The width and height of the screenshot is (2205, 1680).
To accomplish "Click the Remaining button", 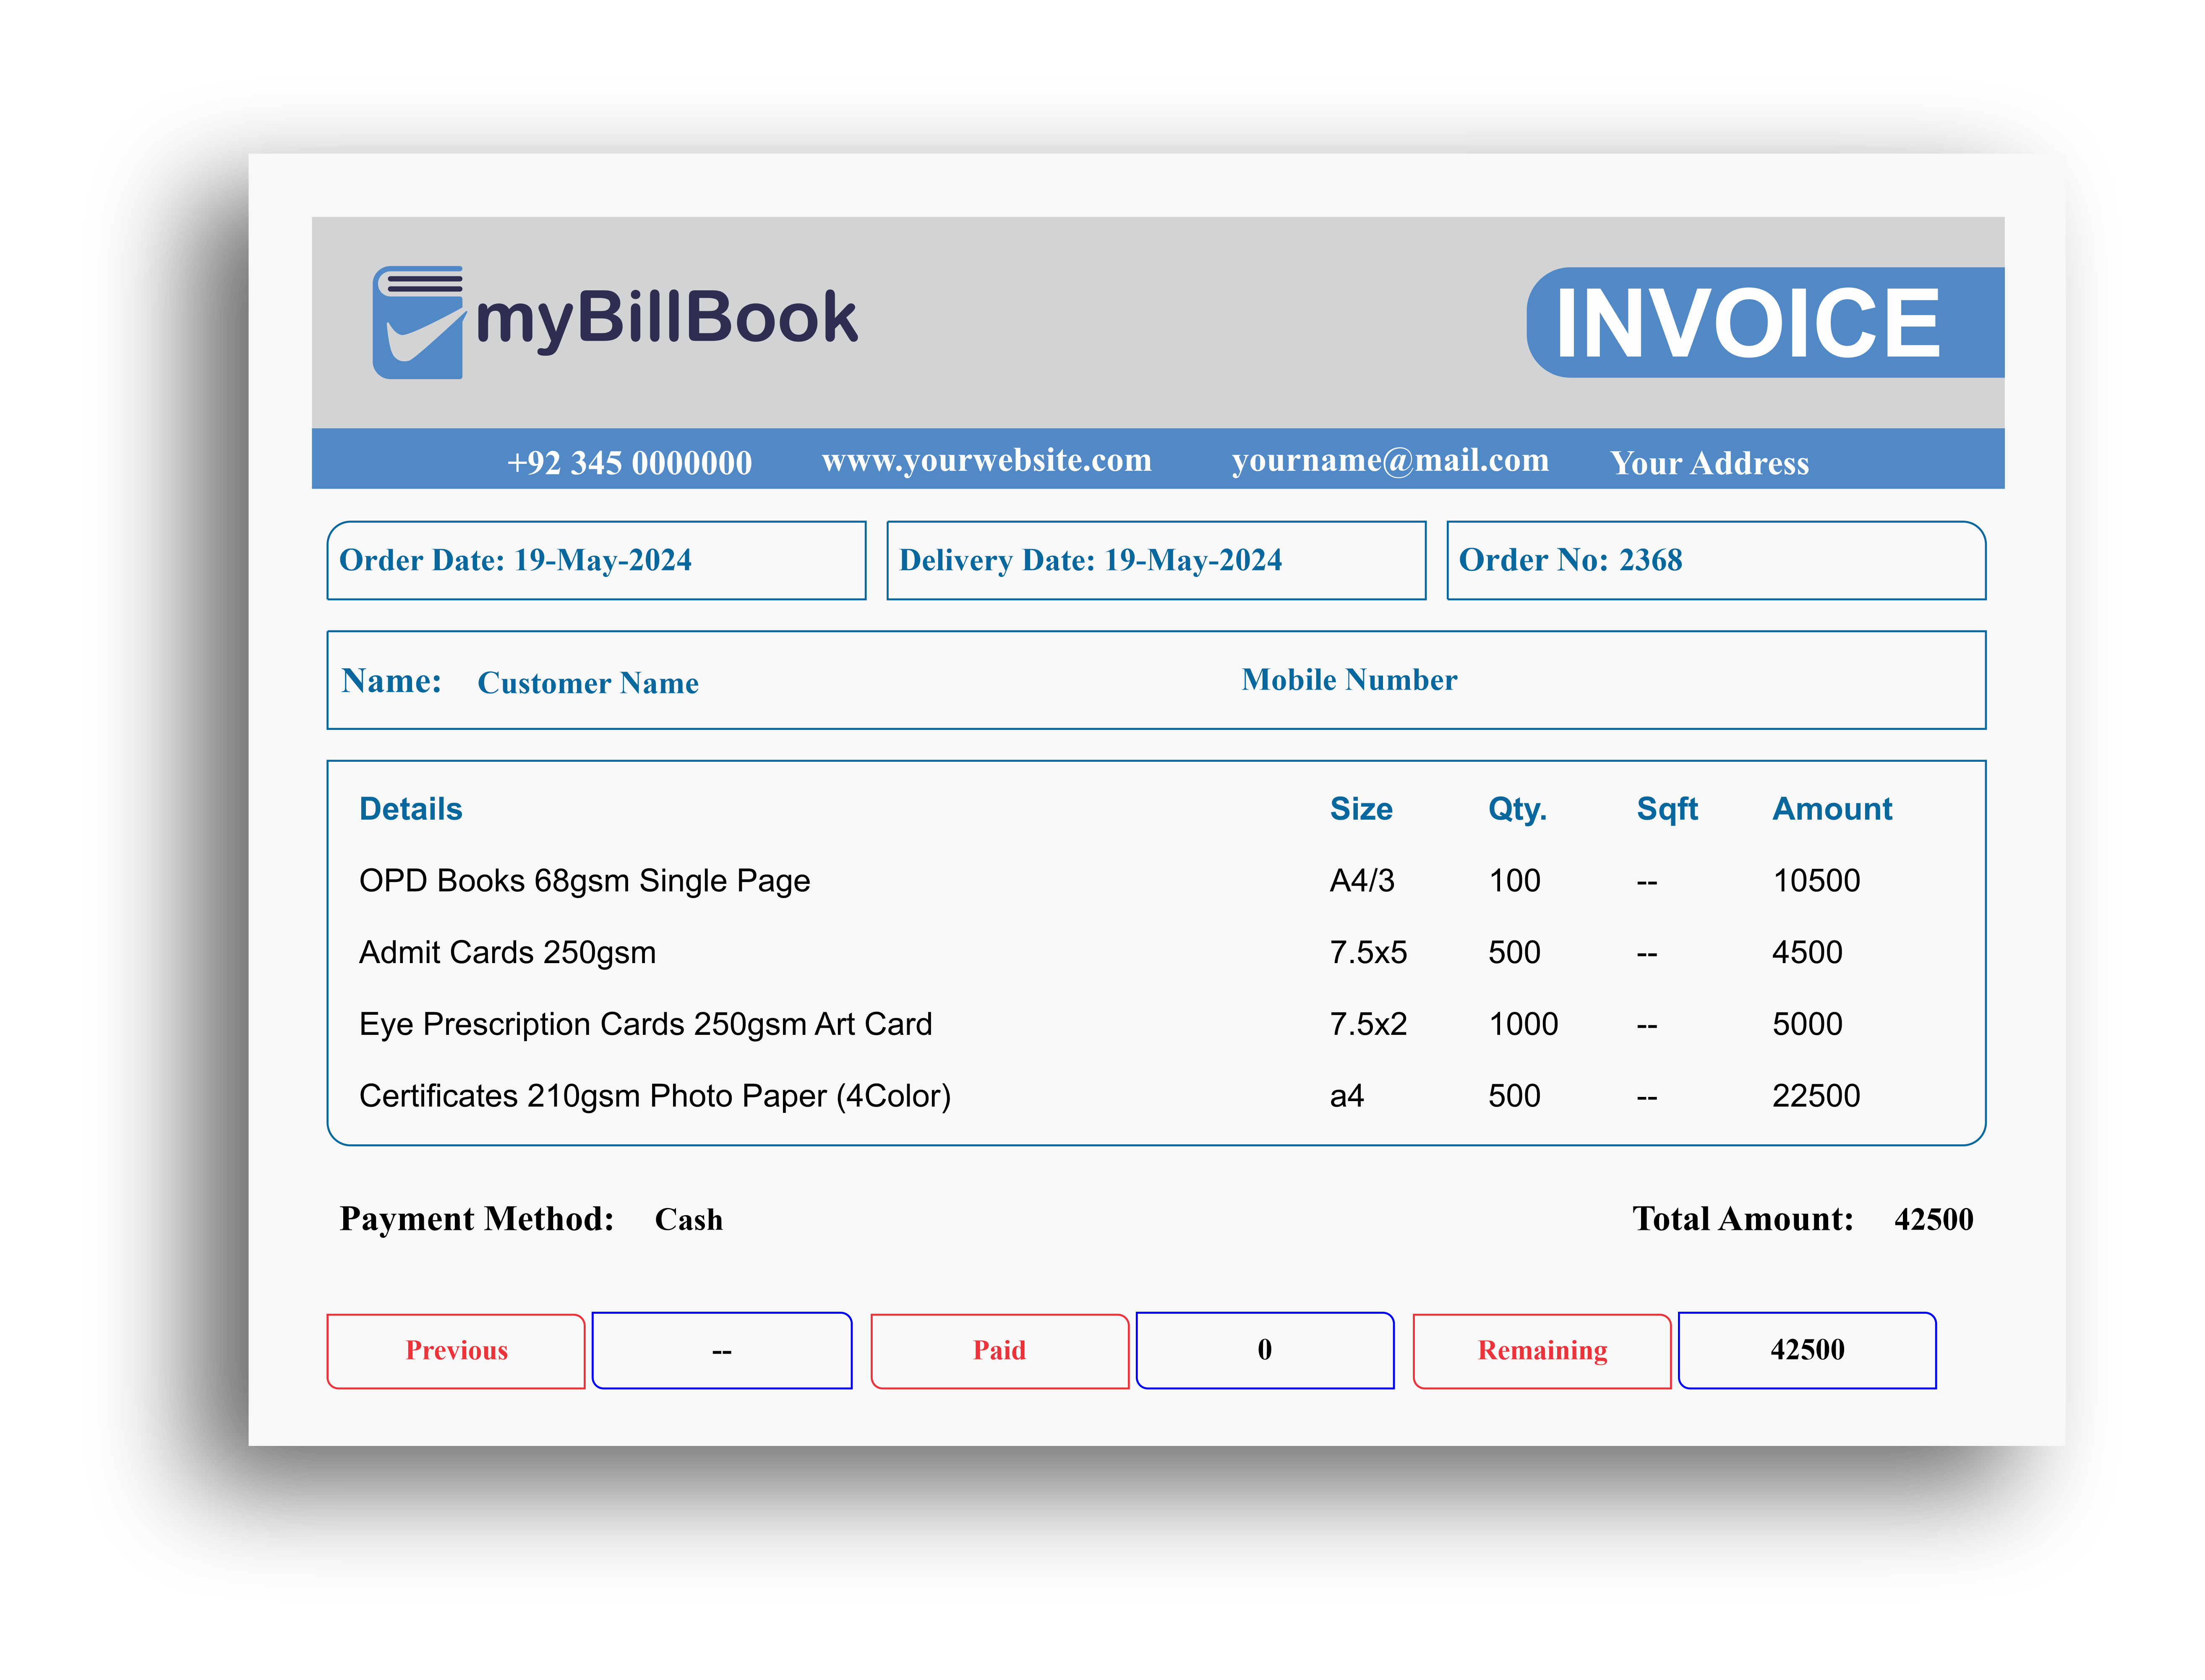I will pyautogui.click(x=1542, y=1351).
